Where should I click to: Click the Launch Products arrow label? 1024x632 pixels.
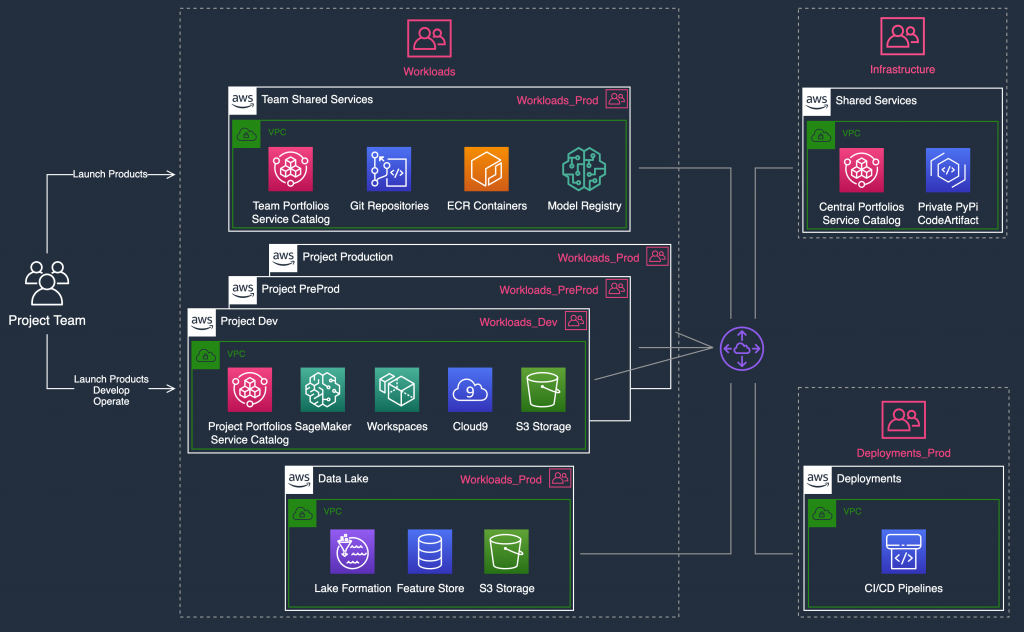[110, 173]
